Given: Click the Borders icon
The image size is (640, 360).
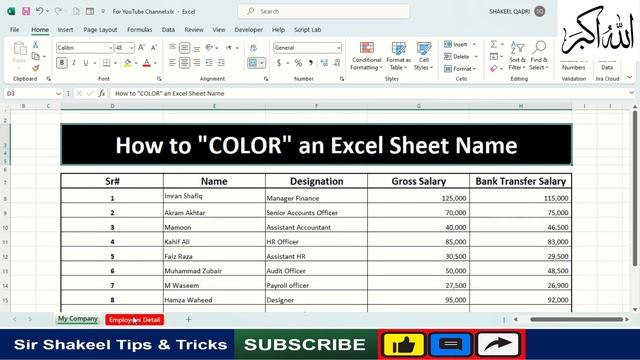Looking at the screenshot, I should [107, 63].
